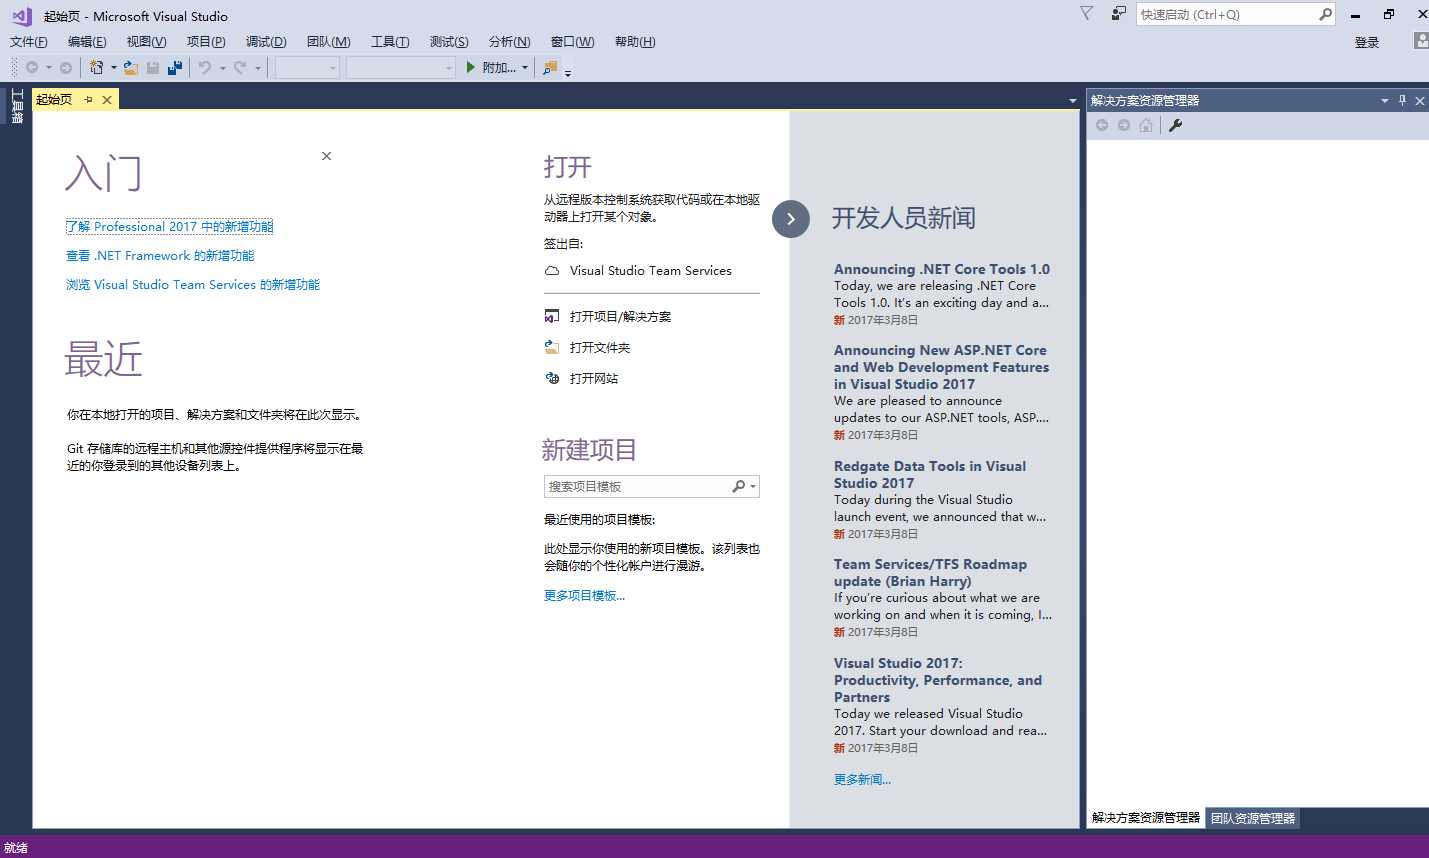Click the Save All toolbar icon
The height and width of the screenshot is (858, 1429).
(x=175, y=68)
